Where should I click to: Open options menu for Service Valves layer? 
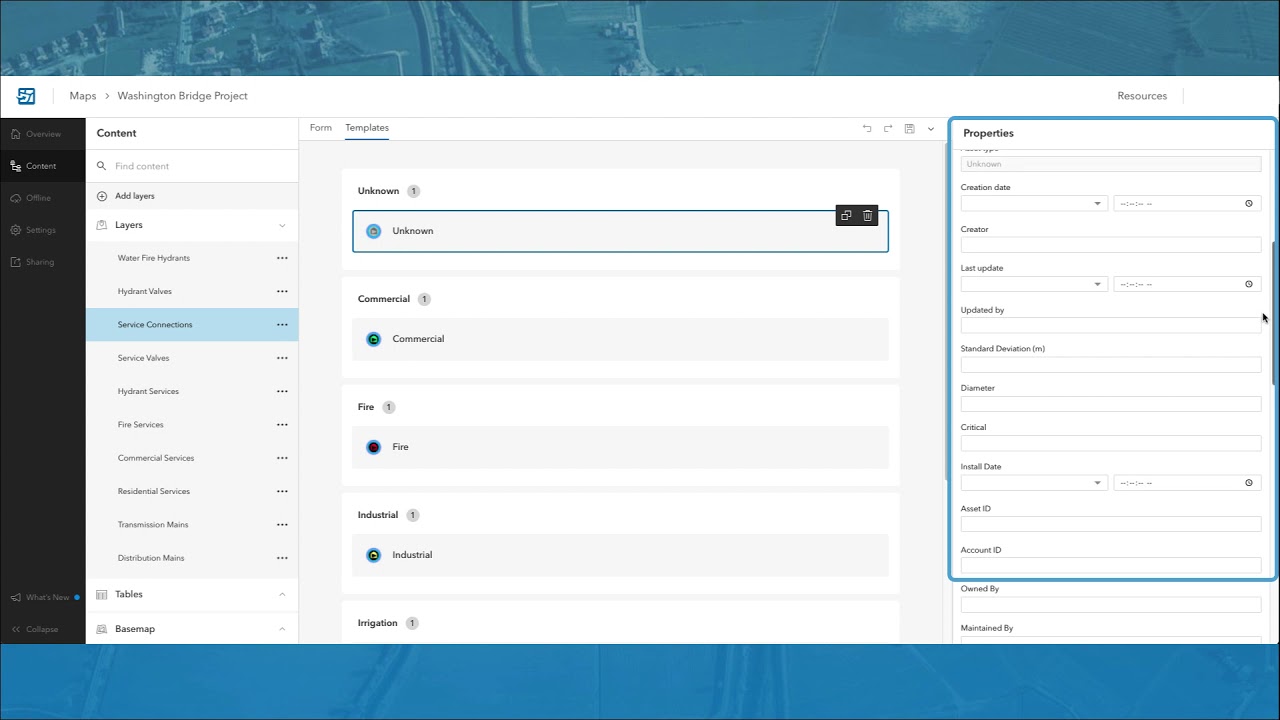[x=282, y=358]
